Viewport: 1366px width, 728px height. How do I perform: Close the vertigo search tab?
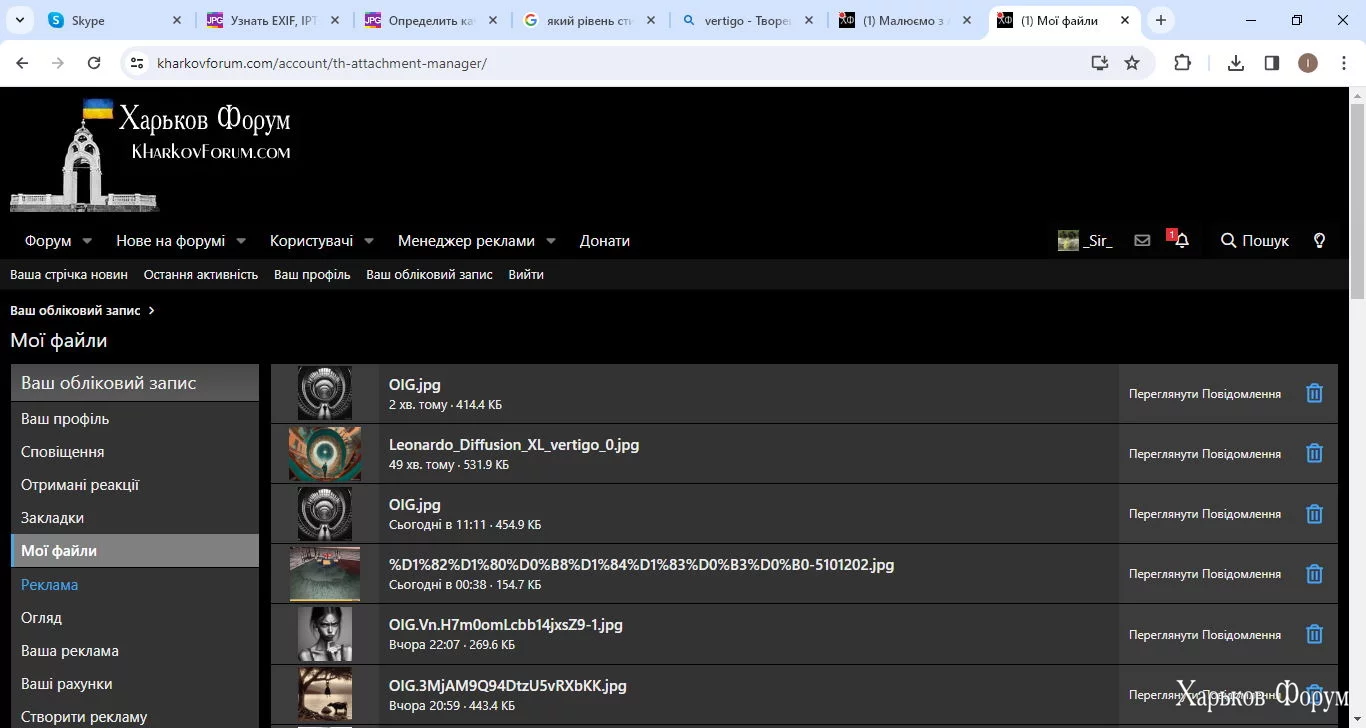[810, 20]
